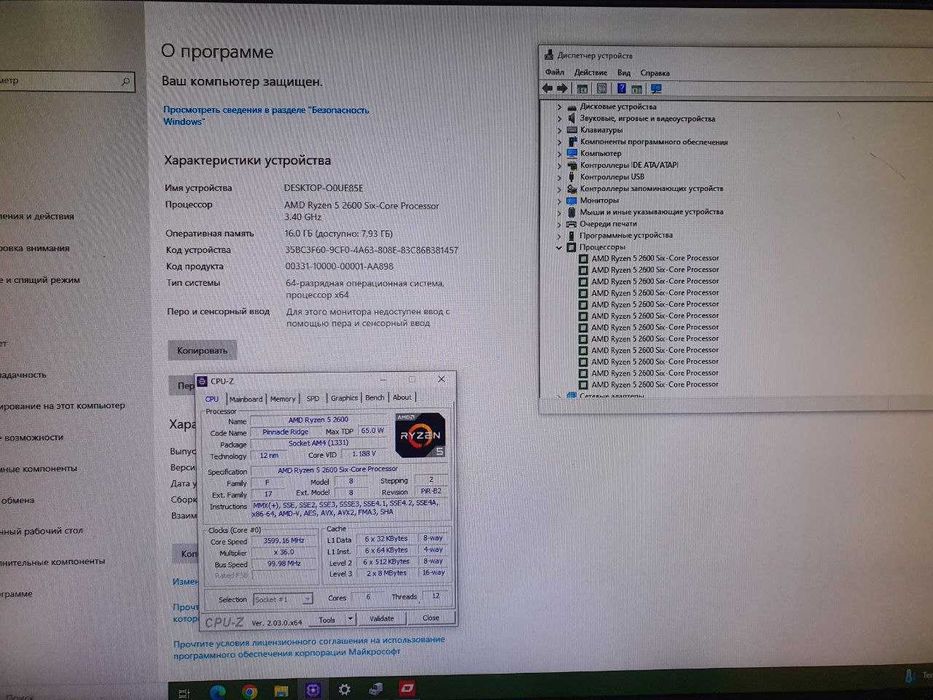This screenshot has height=700, width=933.
Task: Open File Explorer from the taskbar
Action: tap(281, 690)
